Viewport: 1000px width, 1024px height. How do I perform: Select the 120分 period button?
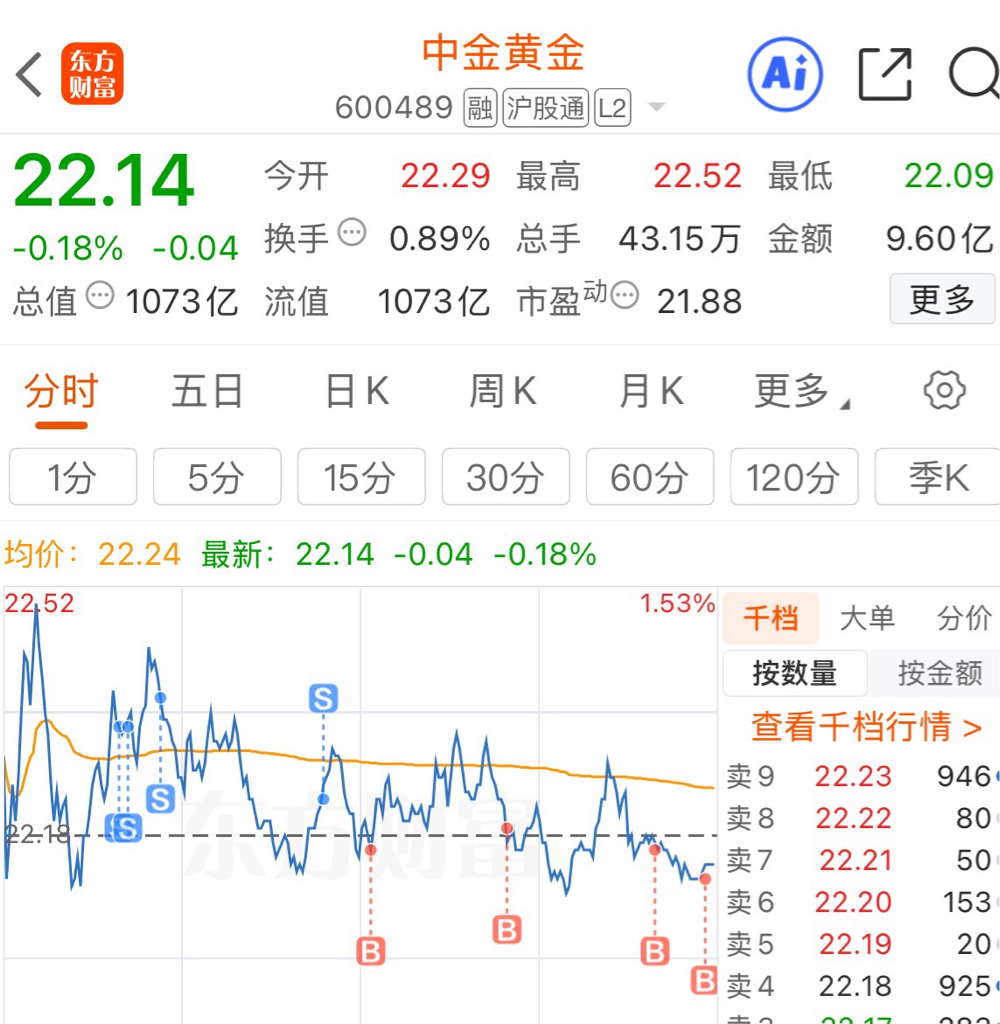click(794, 477)
